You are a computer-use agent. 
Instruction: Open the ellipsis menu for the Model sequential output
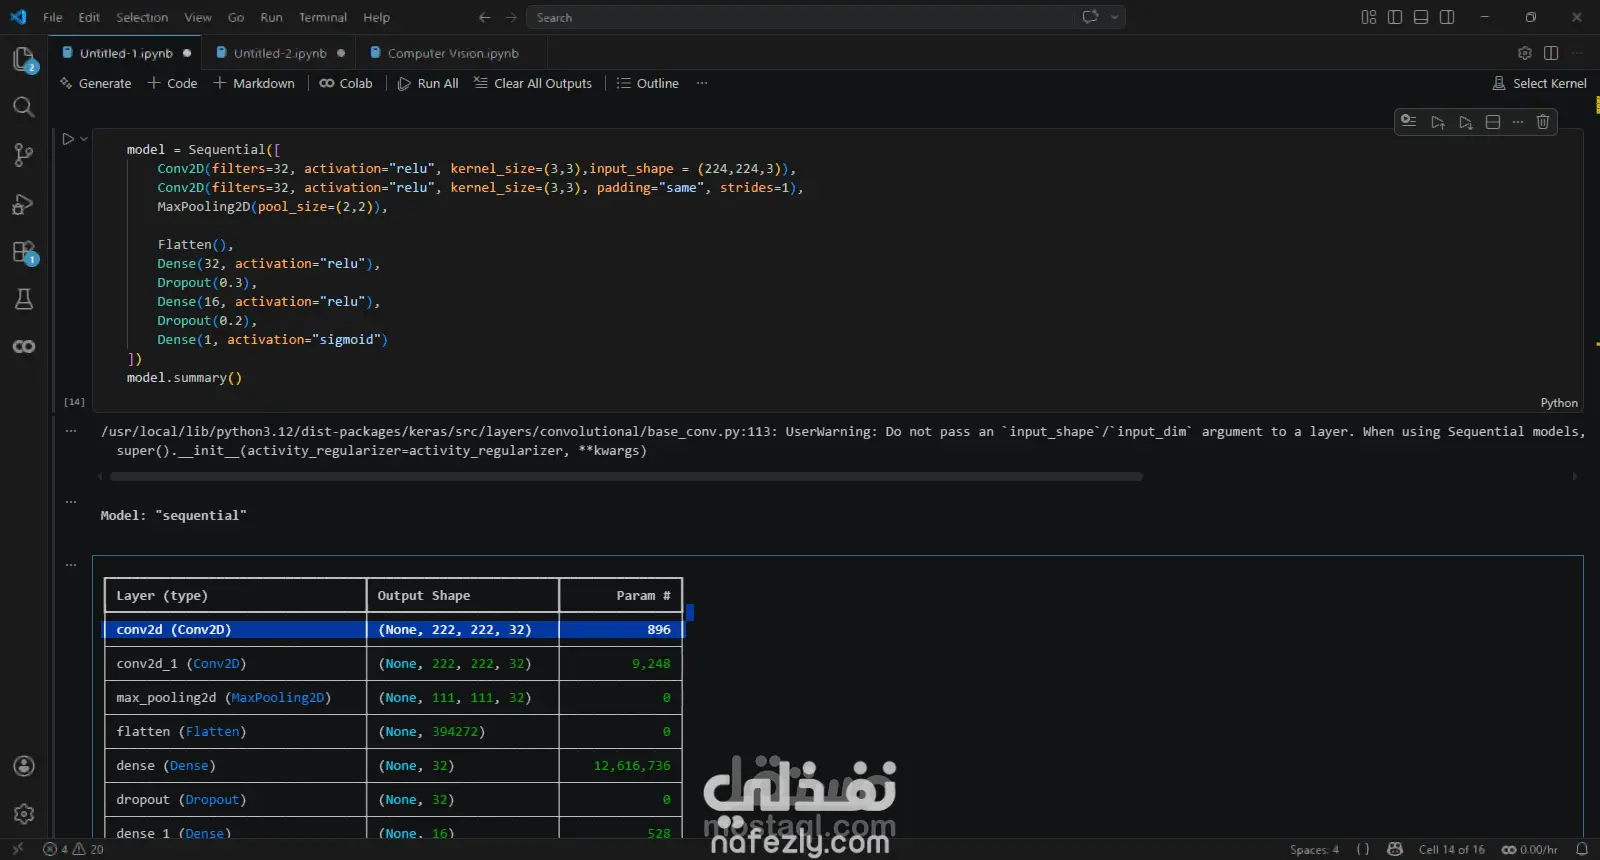[71, 501]
